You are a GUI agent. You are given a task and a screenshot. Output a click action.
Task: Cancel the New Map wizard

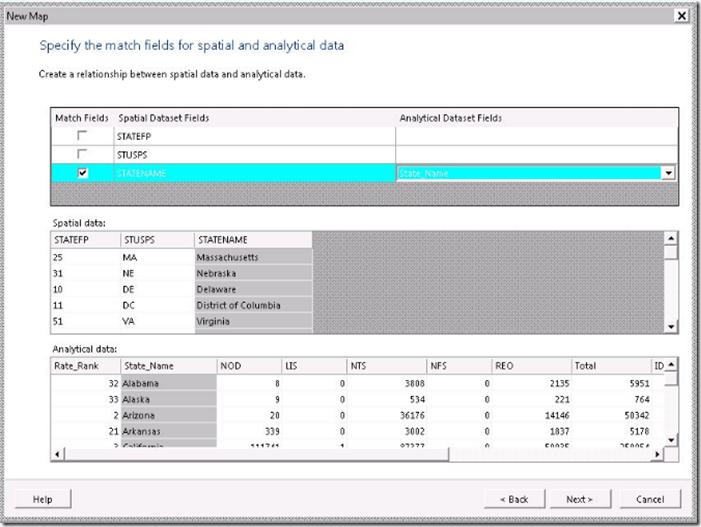[650, 499]
